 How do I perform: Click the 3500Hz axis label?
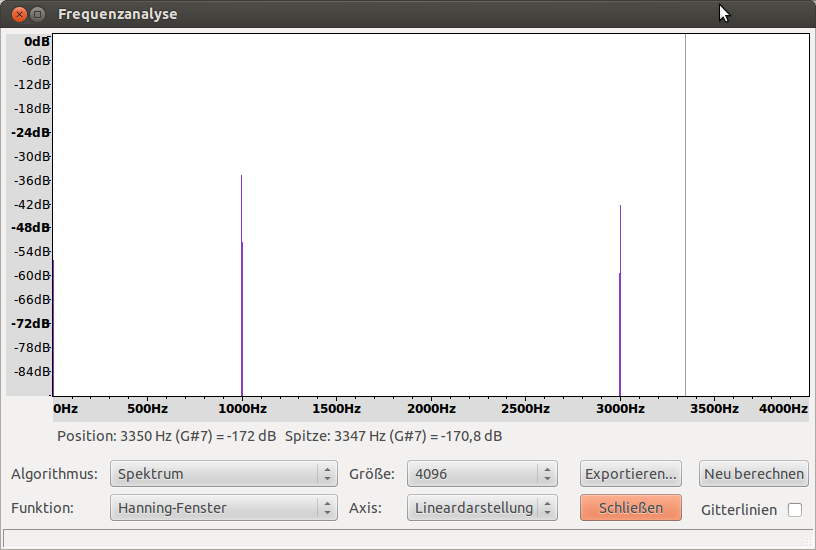(x=715, y=408)
